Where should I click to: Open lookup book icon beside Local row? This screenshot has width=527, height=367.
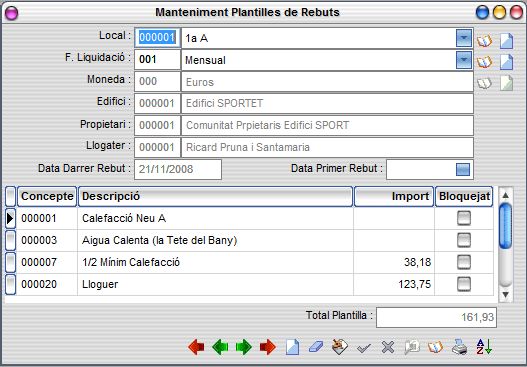484,41
